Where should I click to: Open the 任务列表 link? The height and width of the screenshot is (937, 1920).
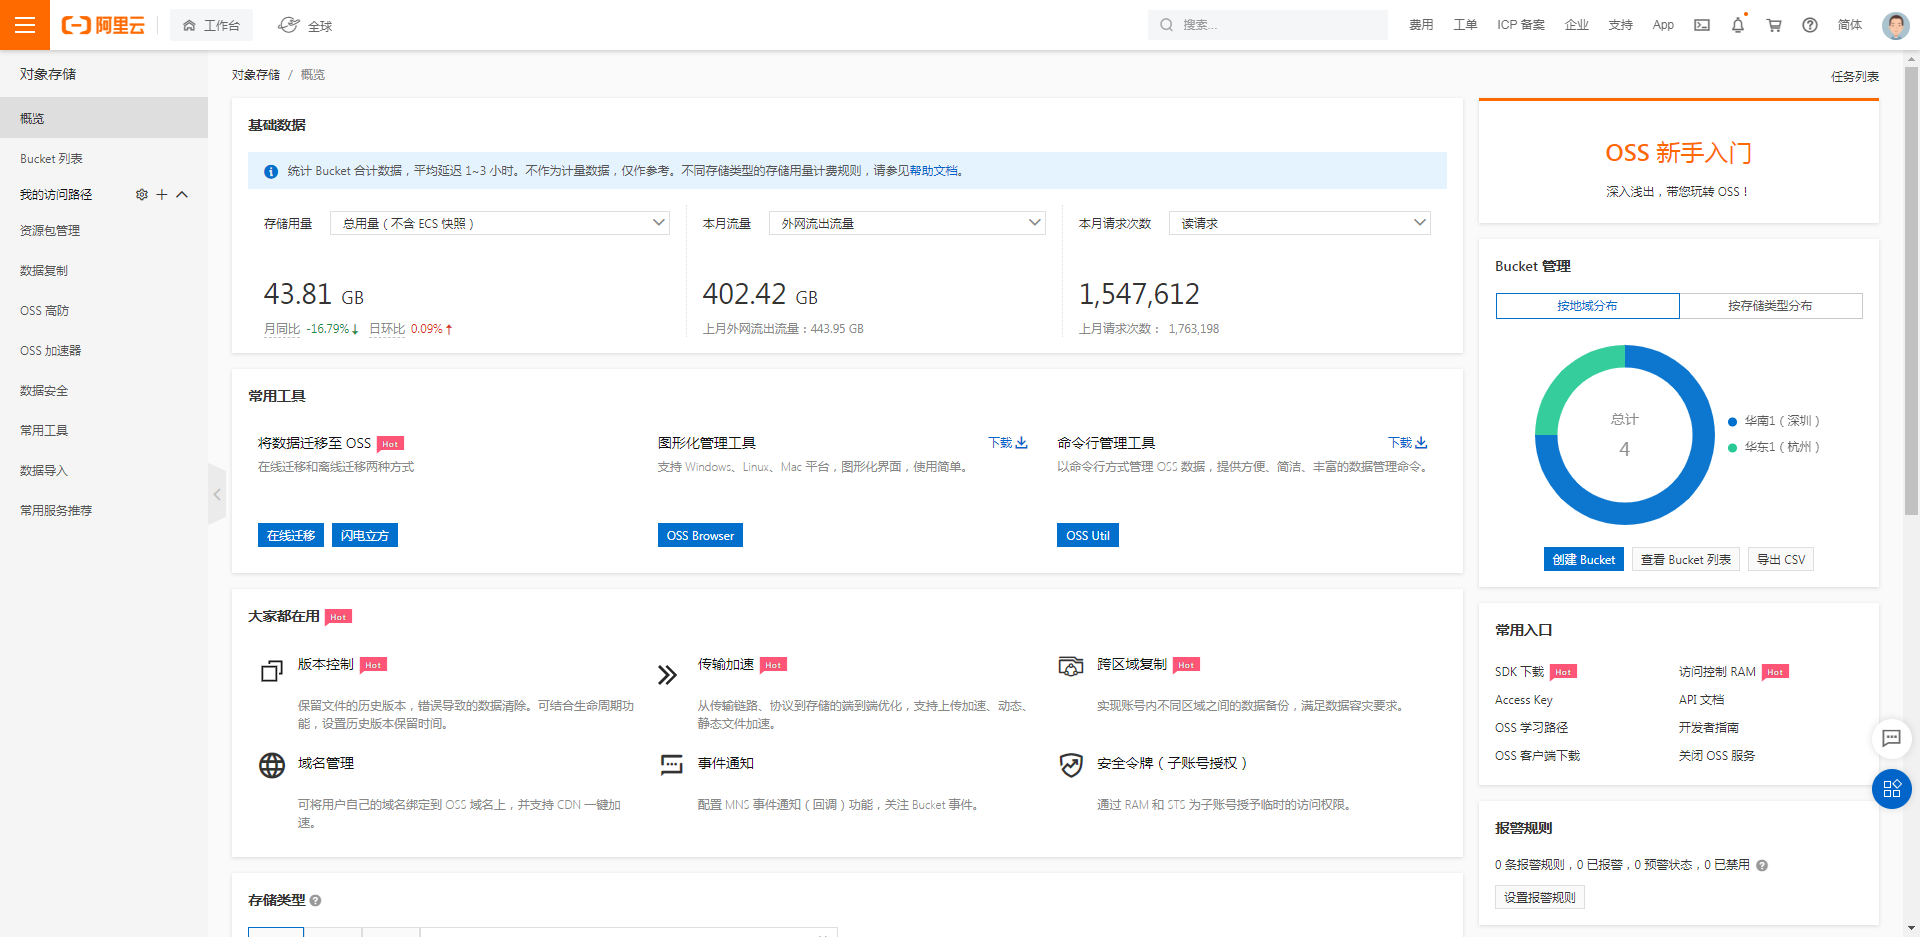(x=1855, y=76)
